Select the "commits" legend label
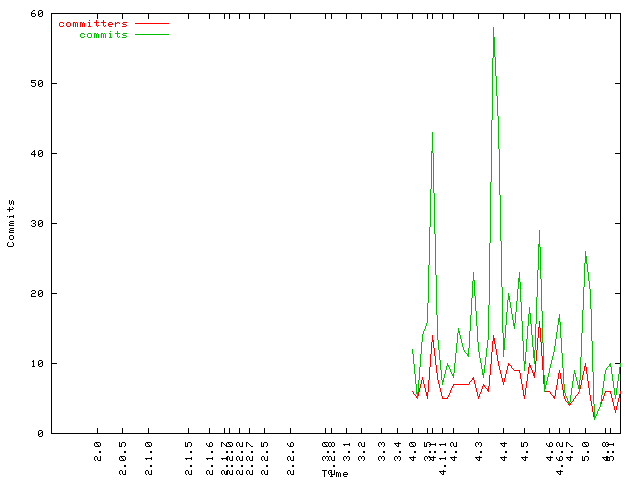 [103, 34]
